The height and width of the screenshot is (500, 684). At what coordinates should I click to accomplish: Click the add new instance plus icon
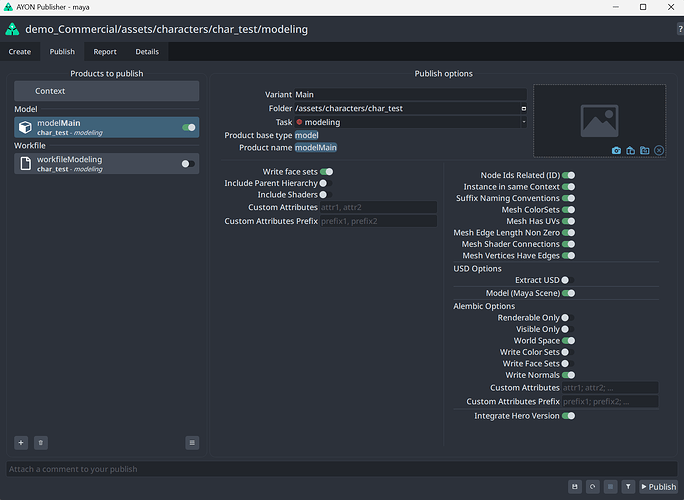pyautogui.click(x=21, y=442)
